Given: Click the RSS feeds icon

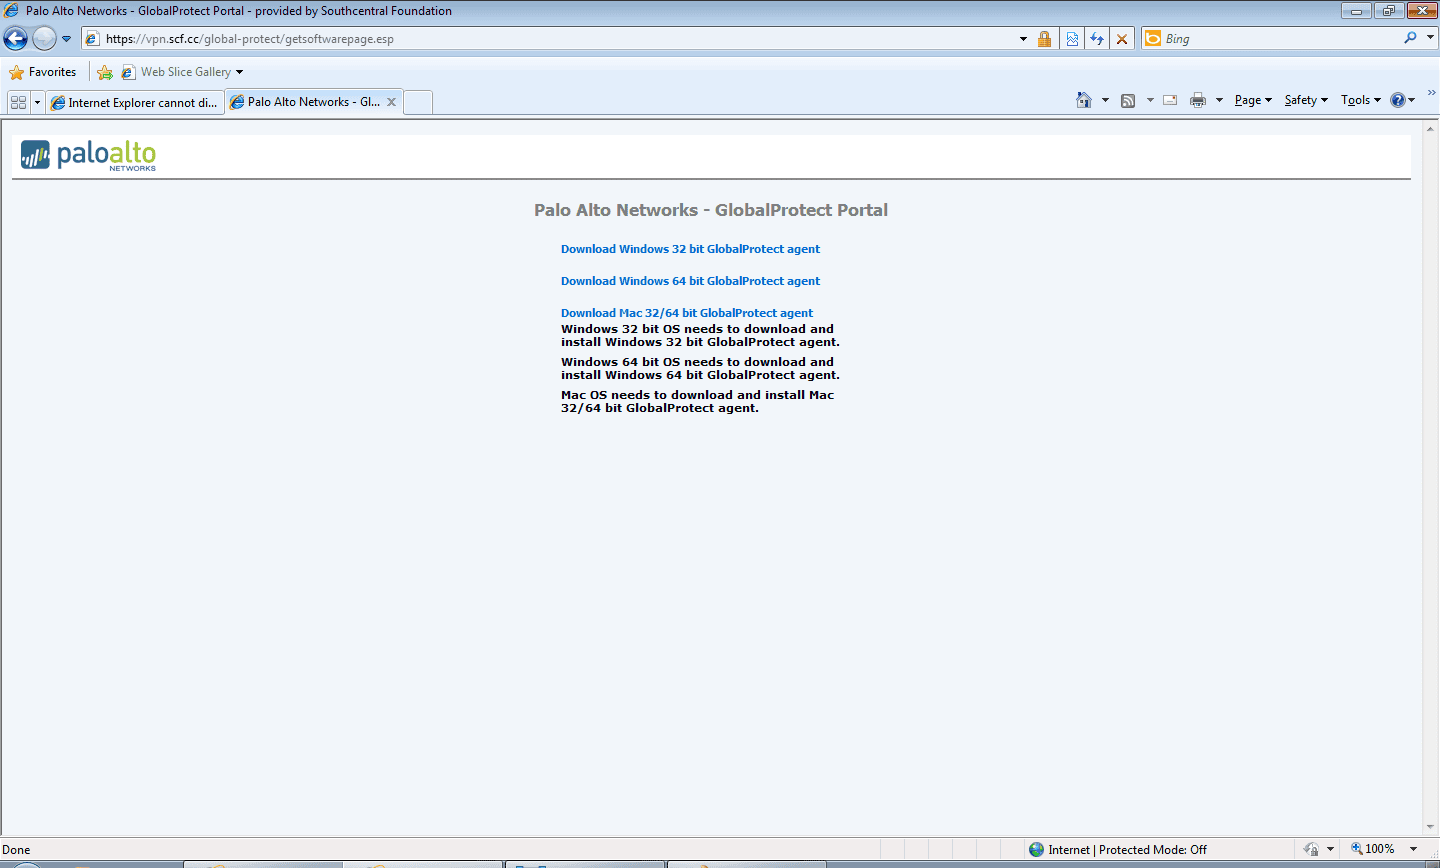Looking at the screenshot, I should pos(1128,100).
